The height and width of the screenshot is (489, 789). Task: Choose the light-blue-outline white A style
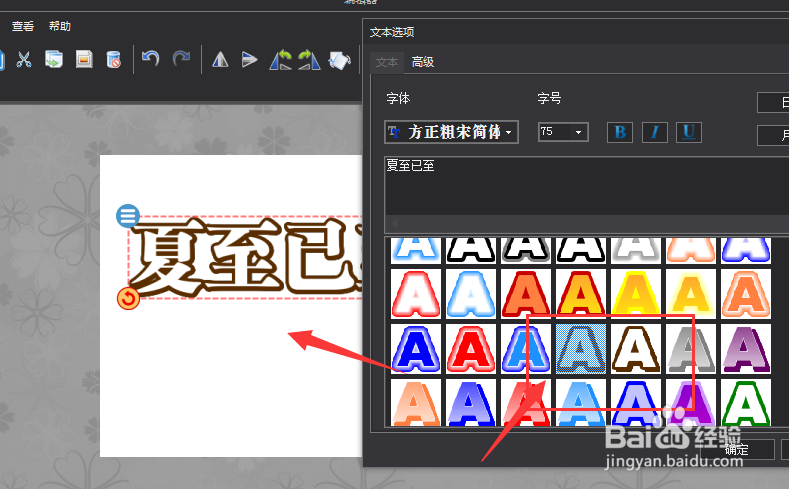[x=471, y=294]
